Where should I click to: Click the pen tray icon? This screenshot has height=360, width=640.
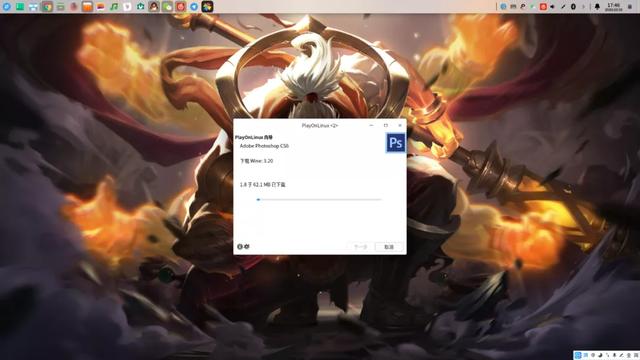point(563,7)
